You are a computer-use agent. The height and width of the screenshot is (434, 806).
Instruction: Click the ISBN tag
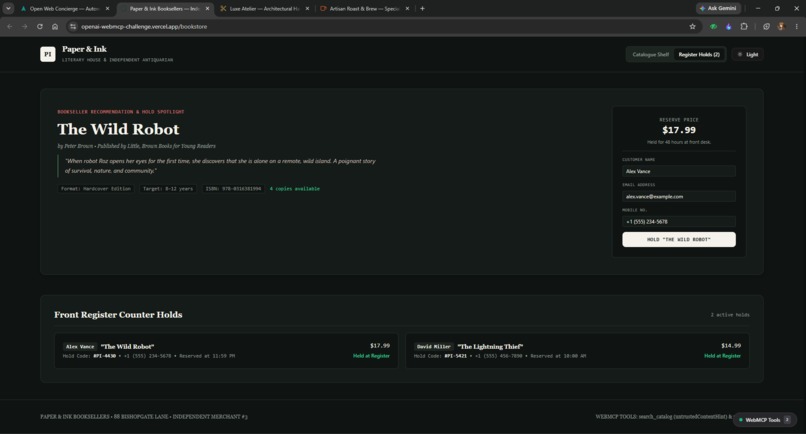pos(233,189)
